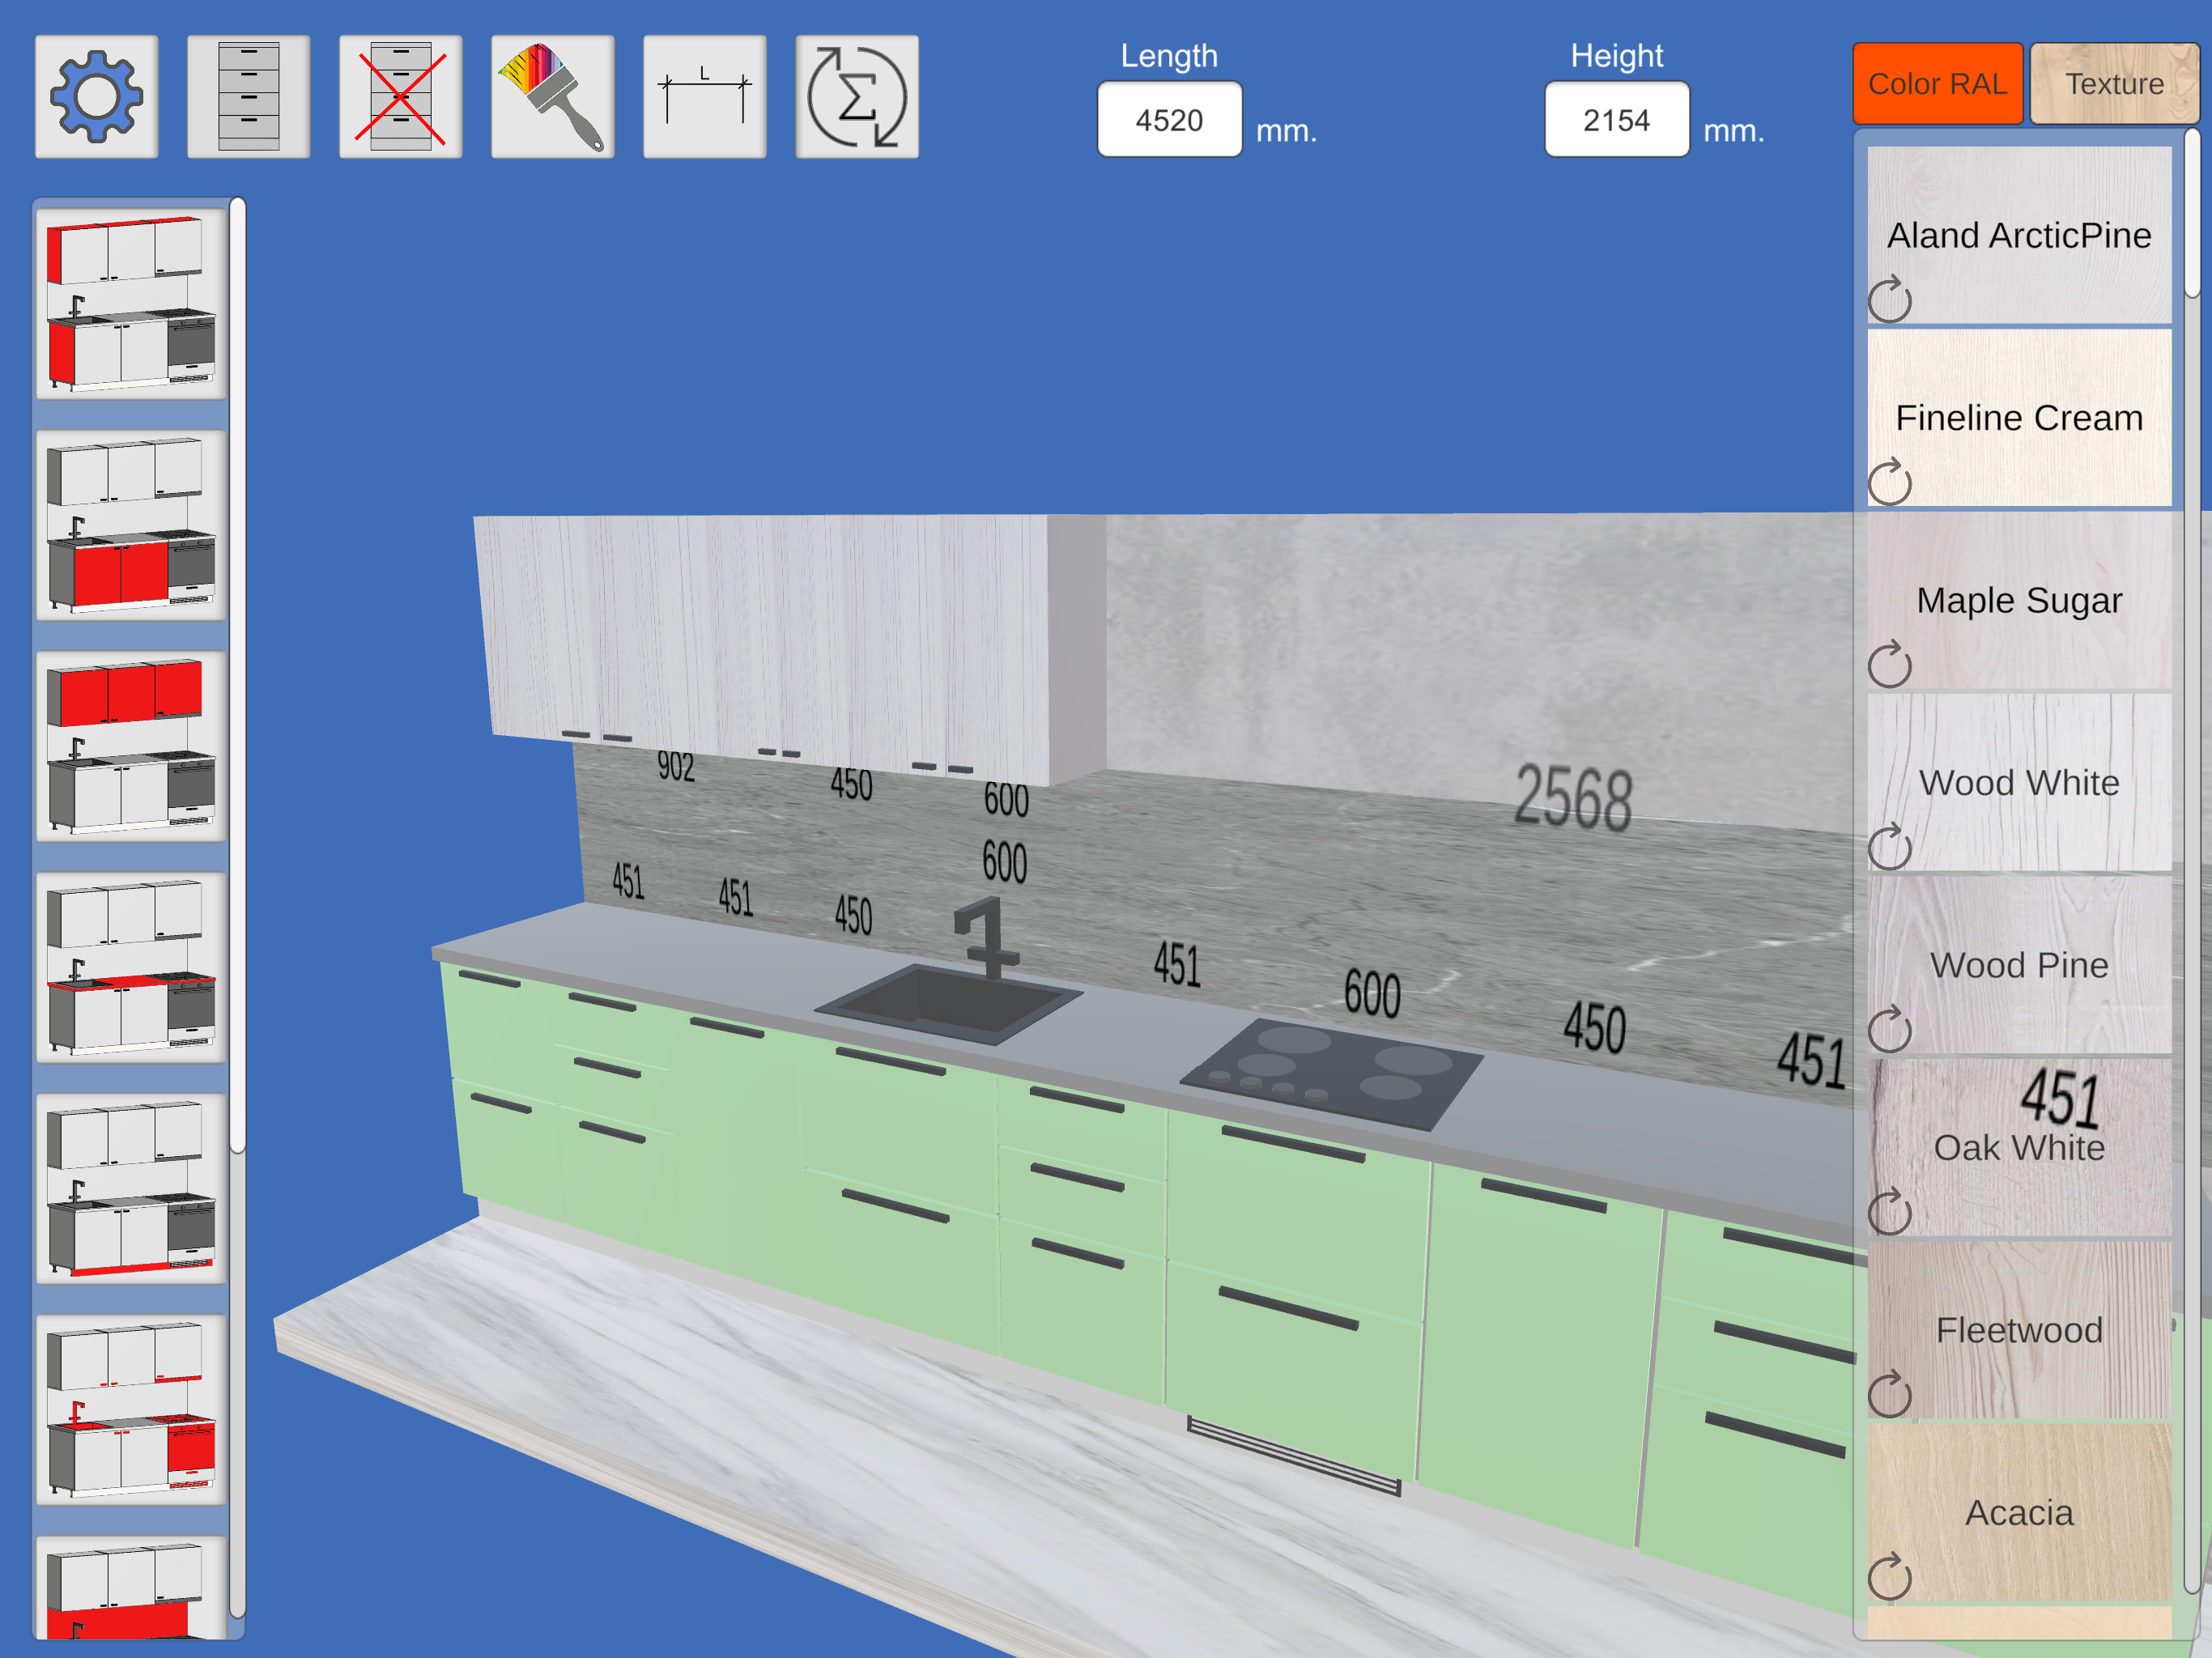Image resolution: width=2212 pixels, height=1658 pixels.
Task: Click the 2568 dimension label
Action: [x=1573, y=797]
